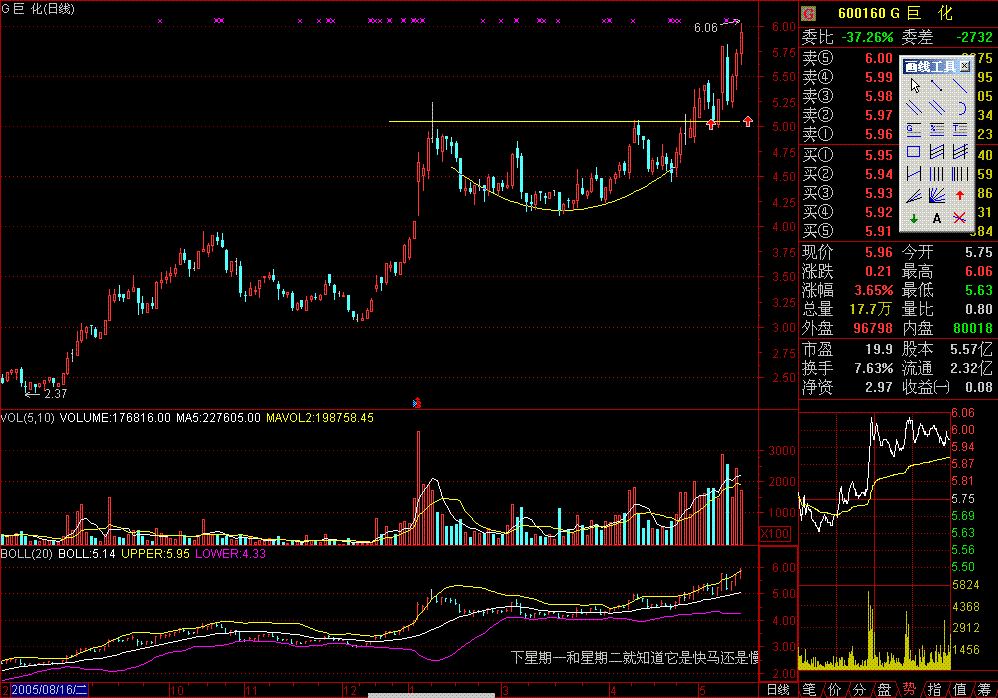Screen dimensions: 998x698
Task: Click the 买⑤ bid price 5.91
Action: (x=878, y=232)
